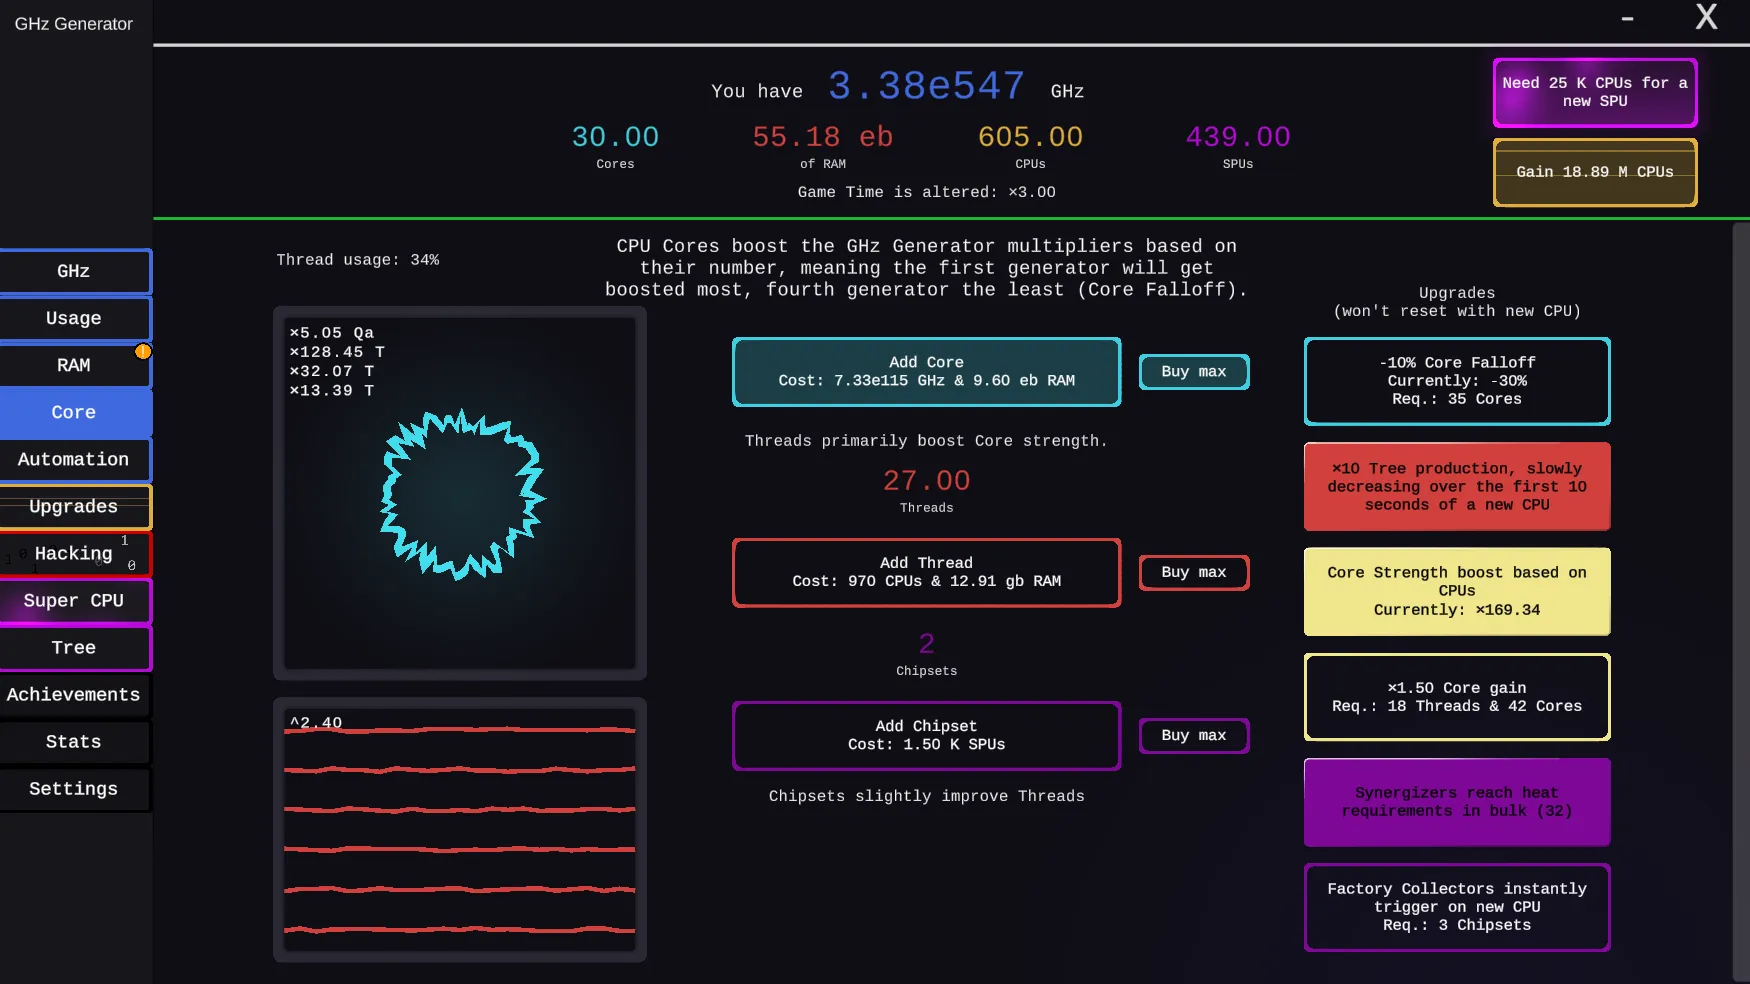Image resolution: width=1750 pixels, height=984 pixels.
Task: Select the x1.50 Core gain upgrade
Action: (1456, 697)
